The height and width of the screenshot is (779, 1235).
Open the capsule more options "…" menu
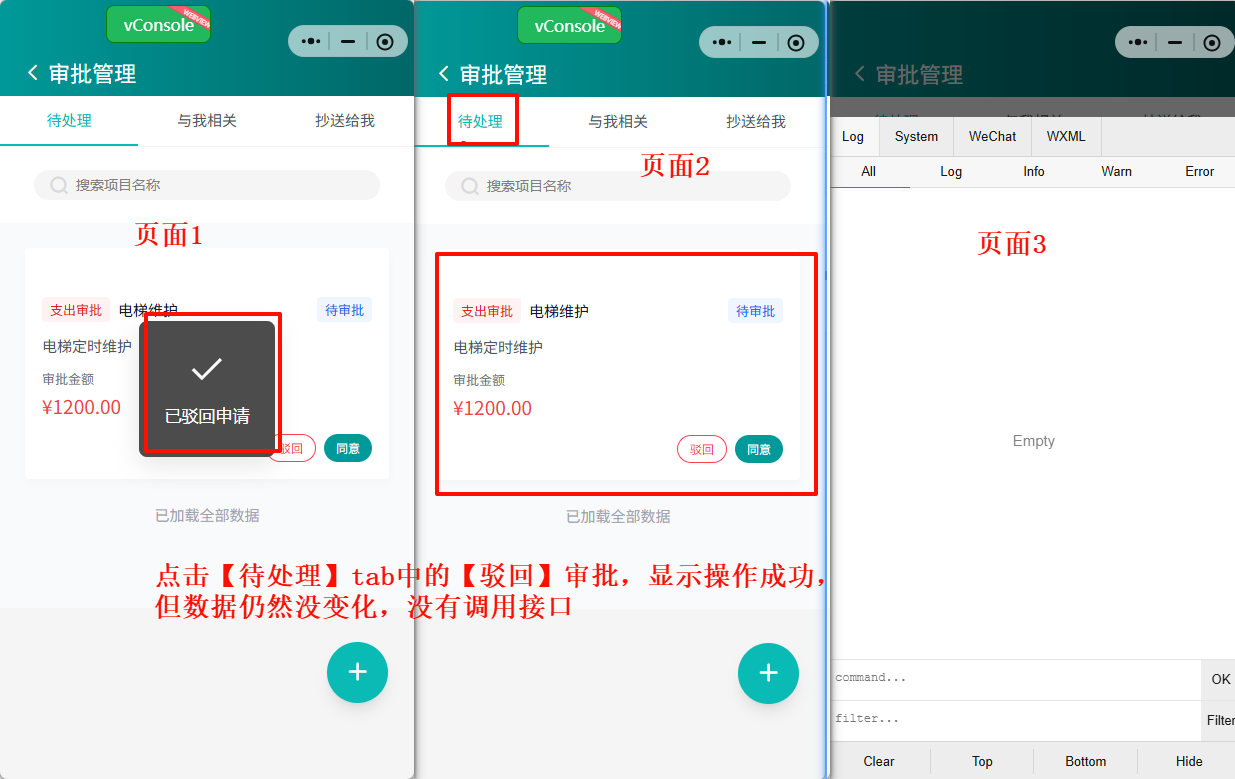coord(311,41)
